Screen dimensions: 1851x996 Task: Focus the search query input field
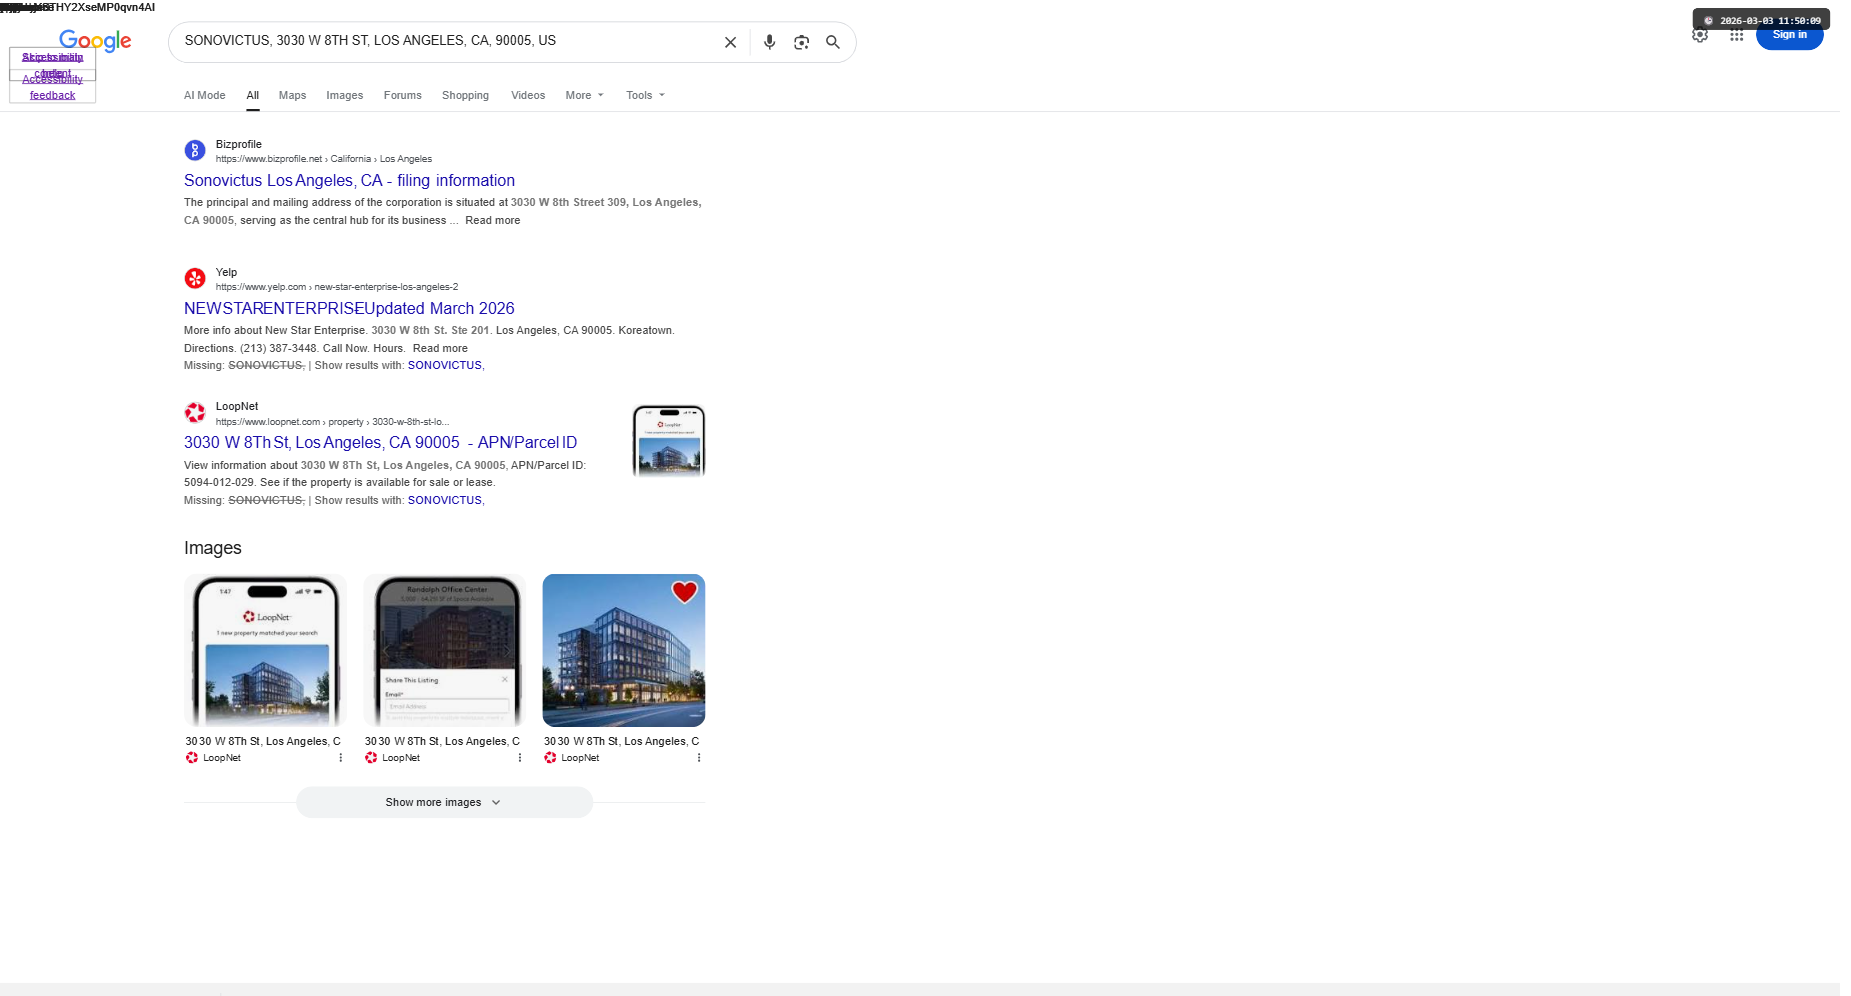pos(445,41)
